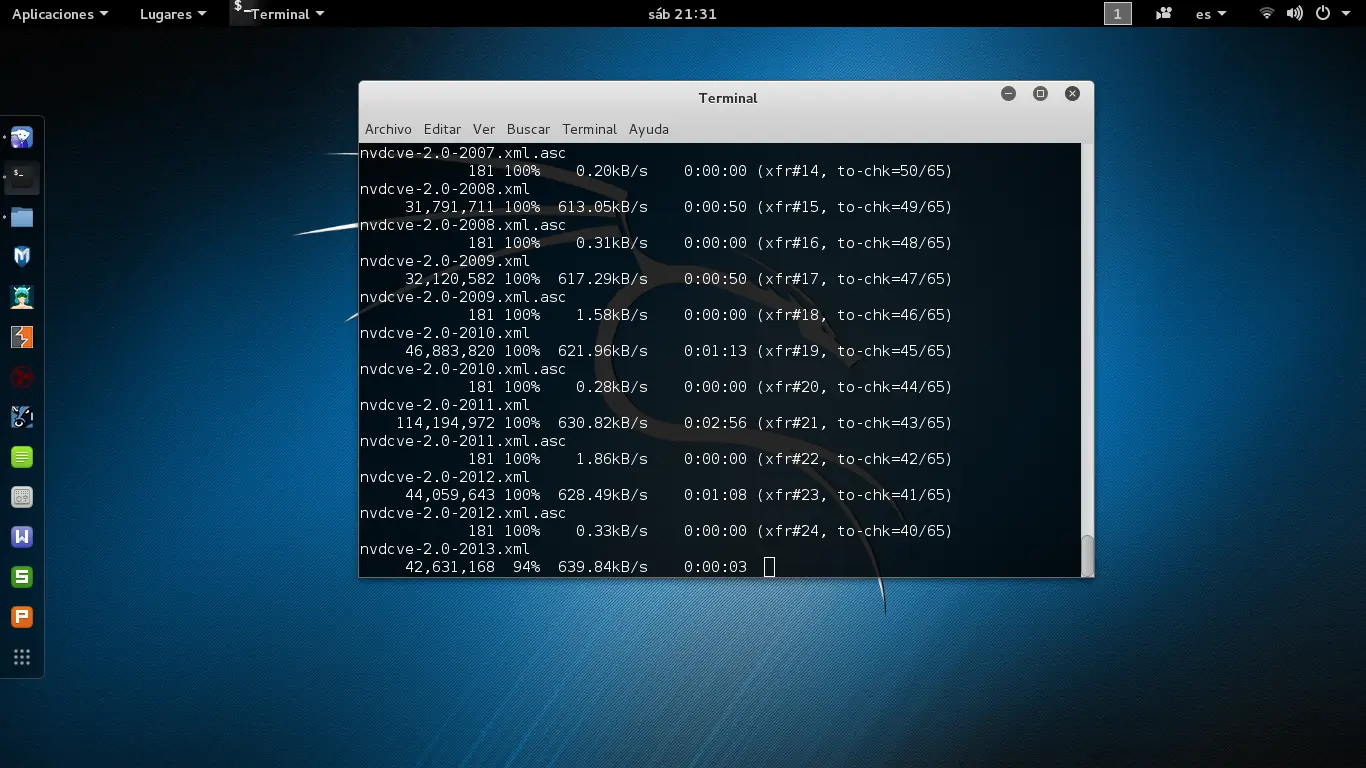The image size is (1366, 768).
Task: Open workspace indicator 1
Action: click(1118, 14)
